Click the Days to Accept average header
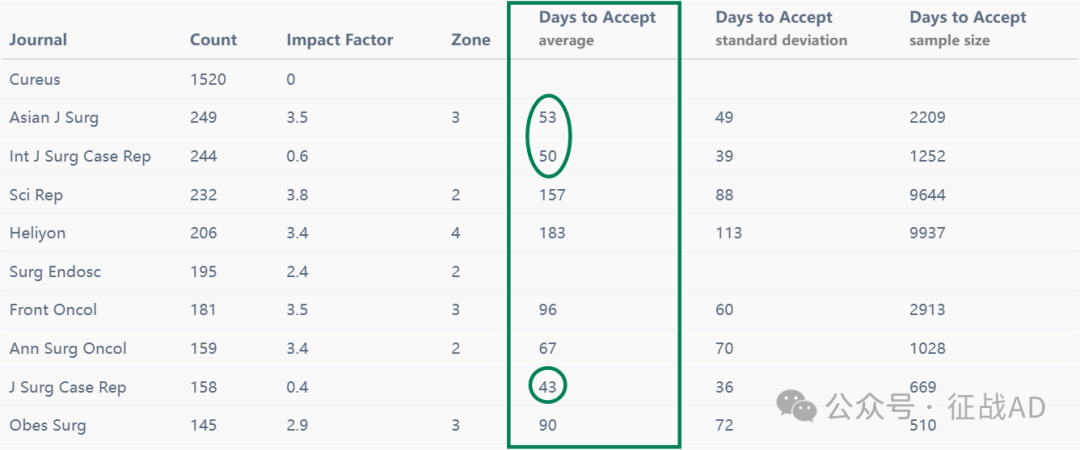The image size is (1080, 450). click(x=597, y=28)
